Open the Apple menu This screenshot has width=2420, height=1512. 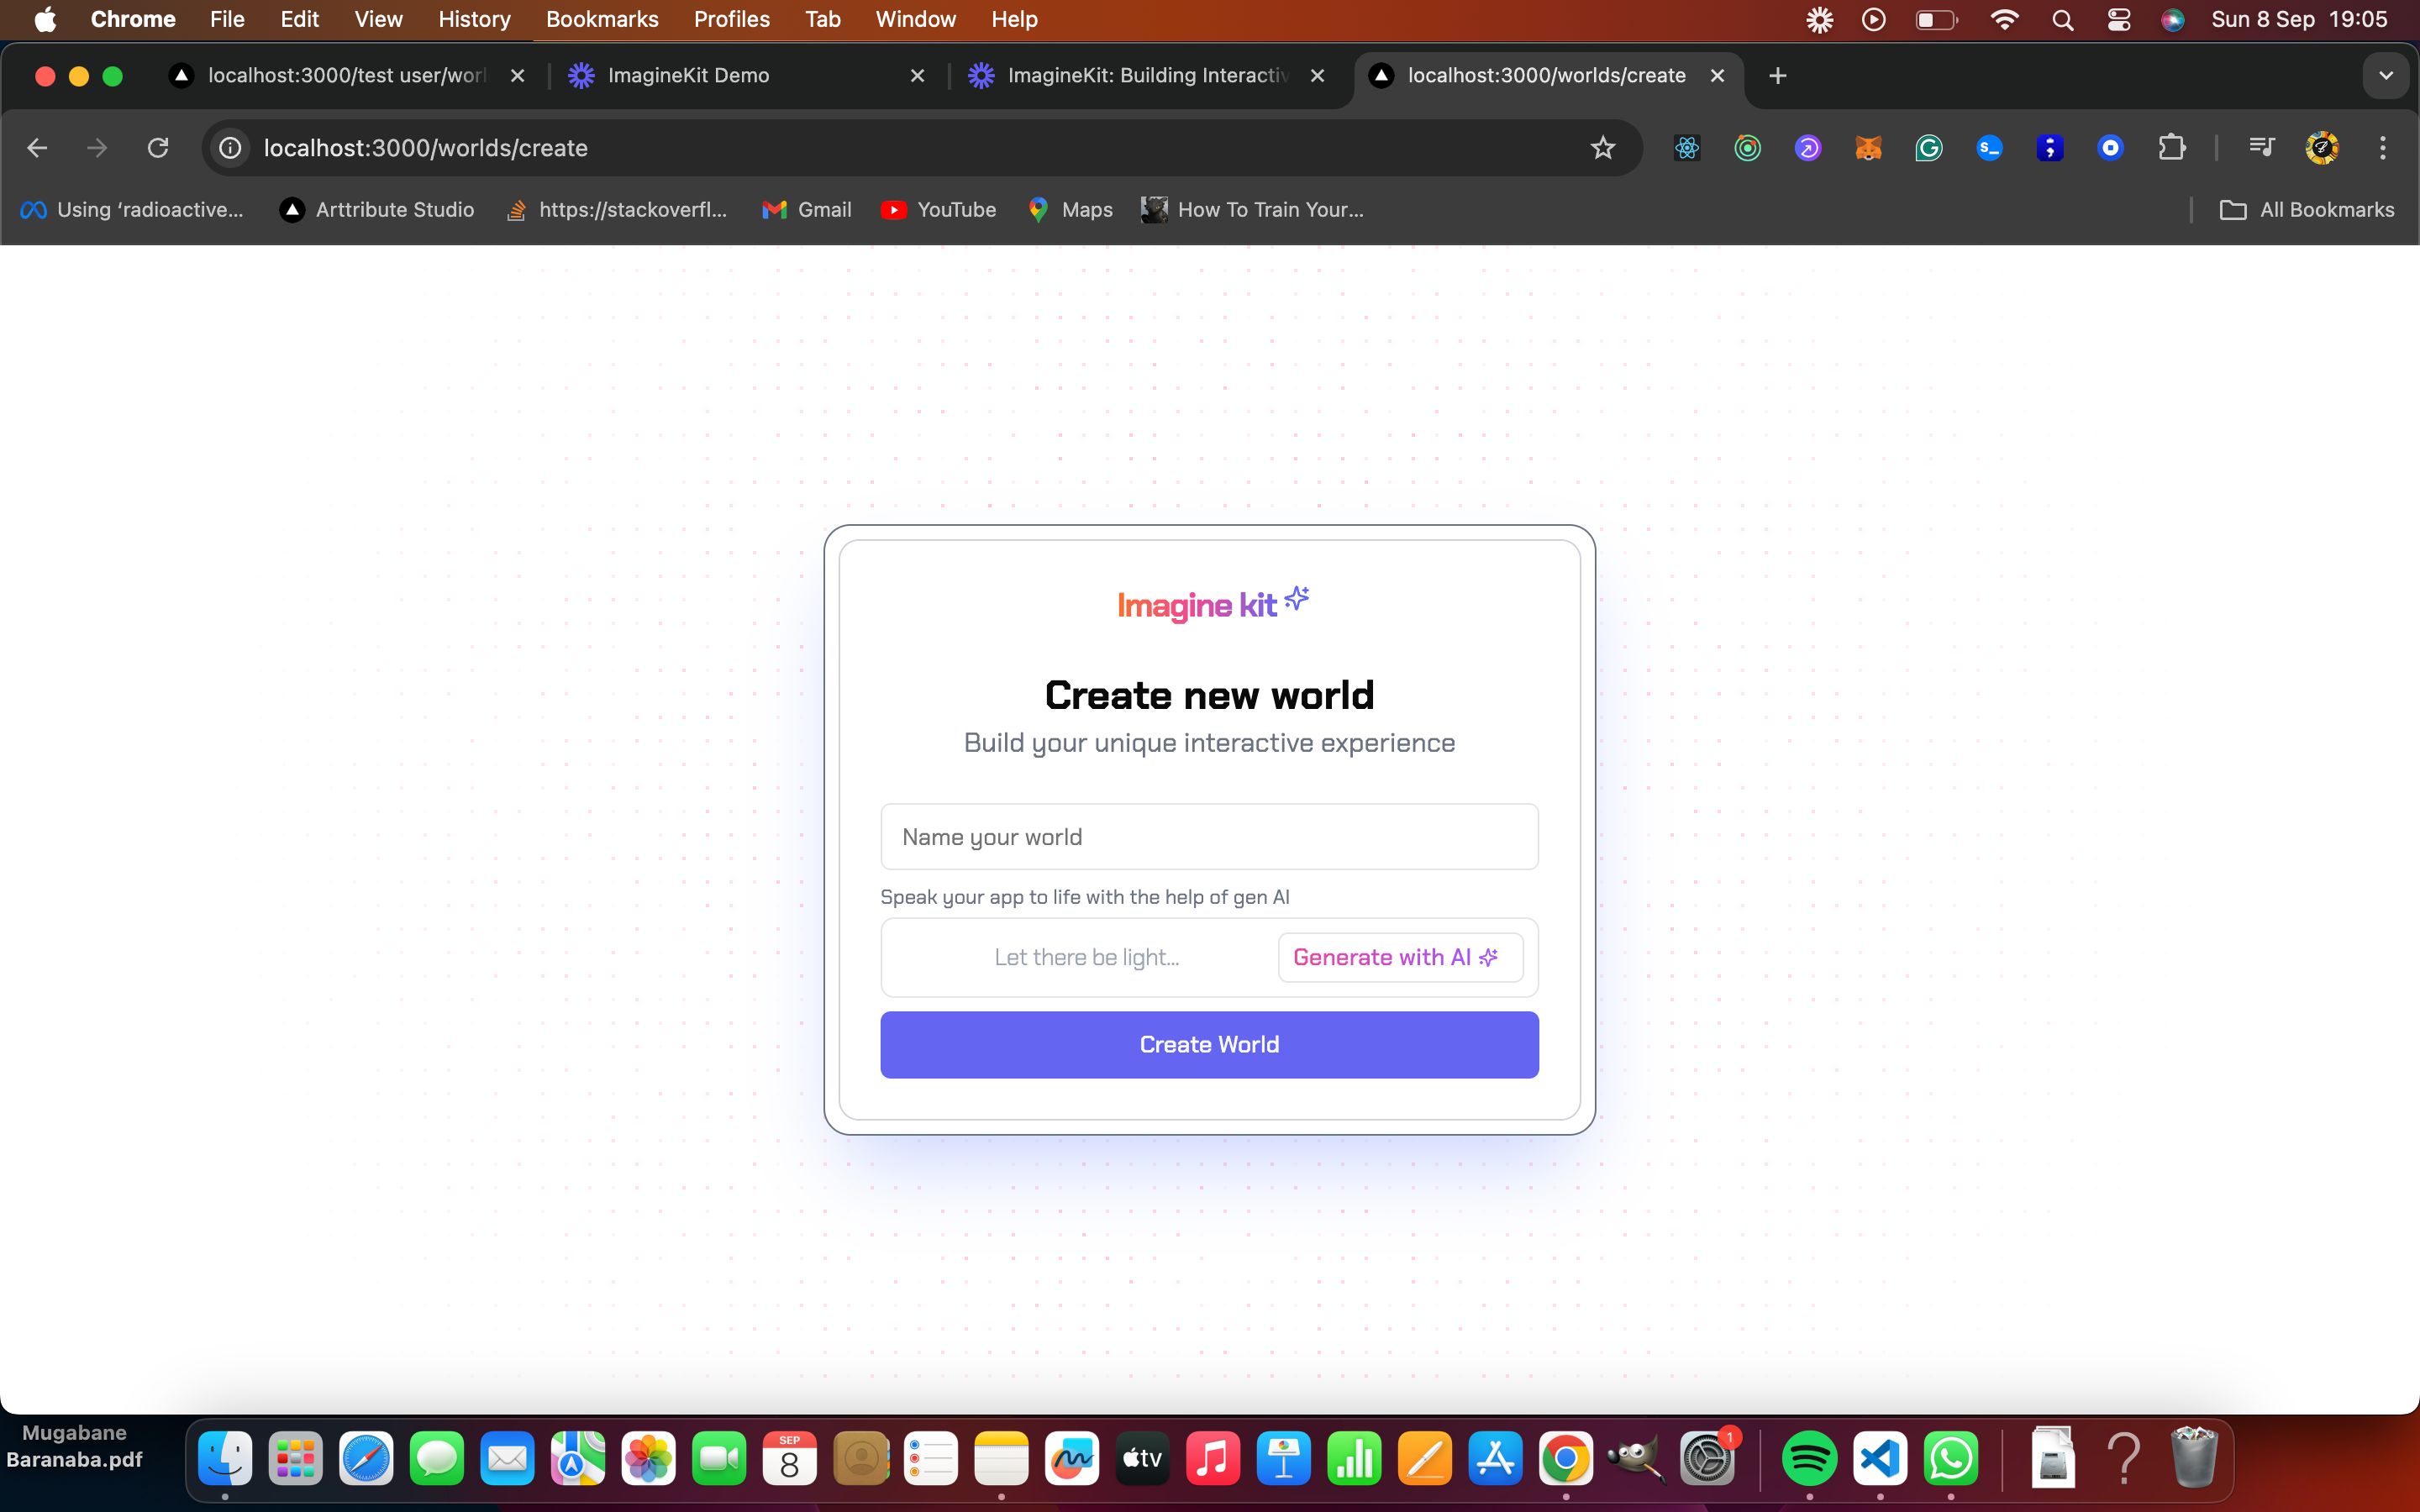tap(45, 19)
